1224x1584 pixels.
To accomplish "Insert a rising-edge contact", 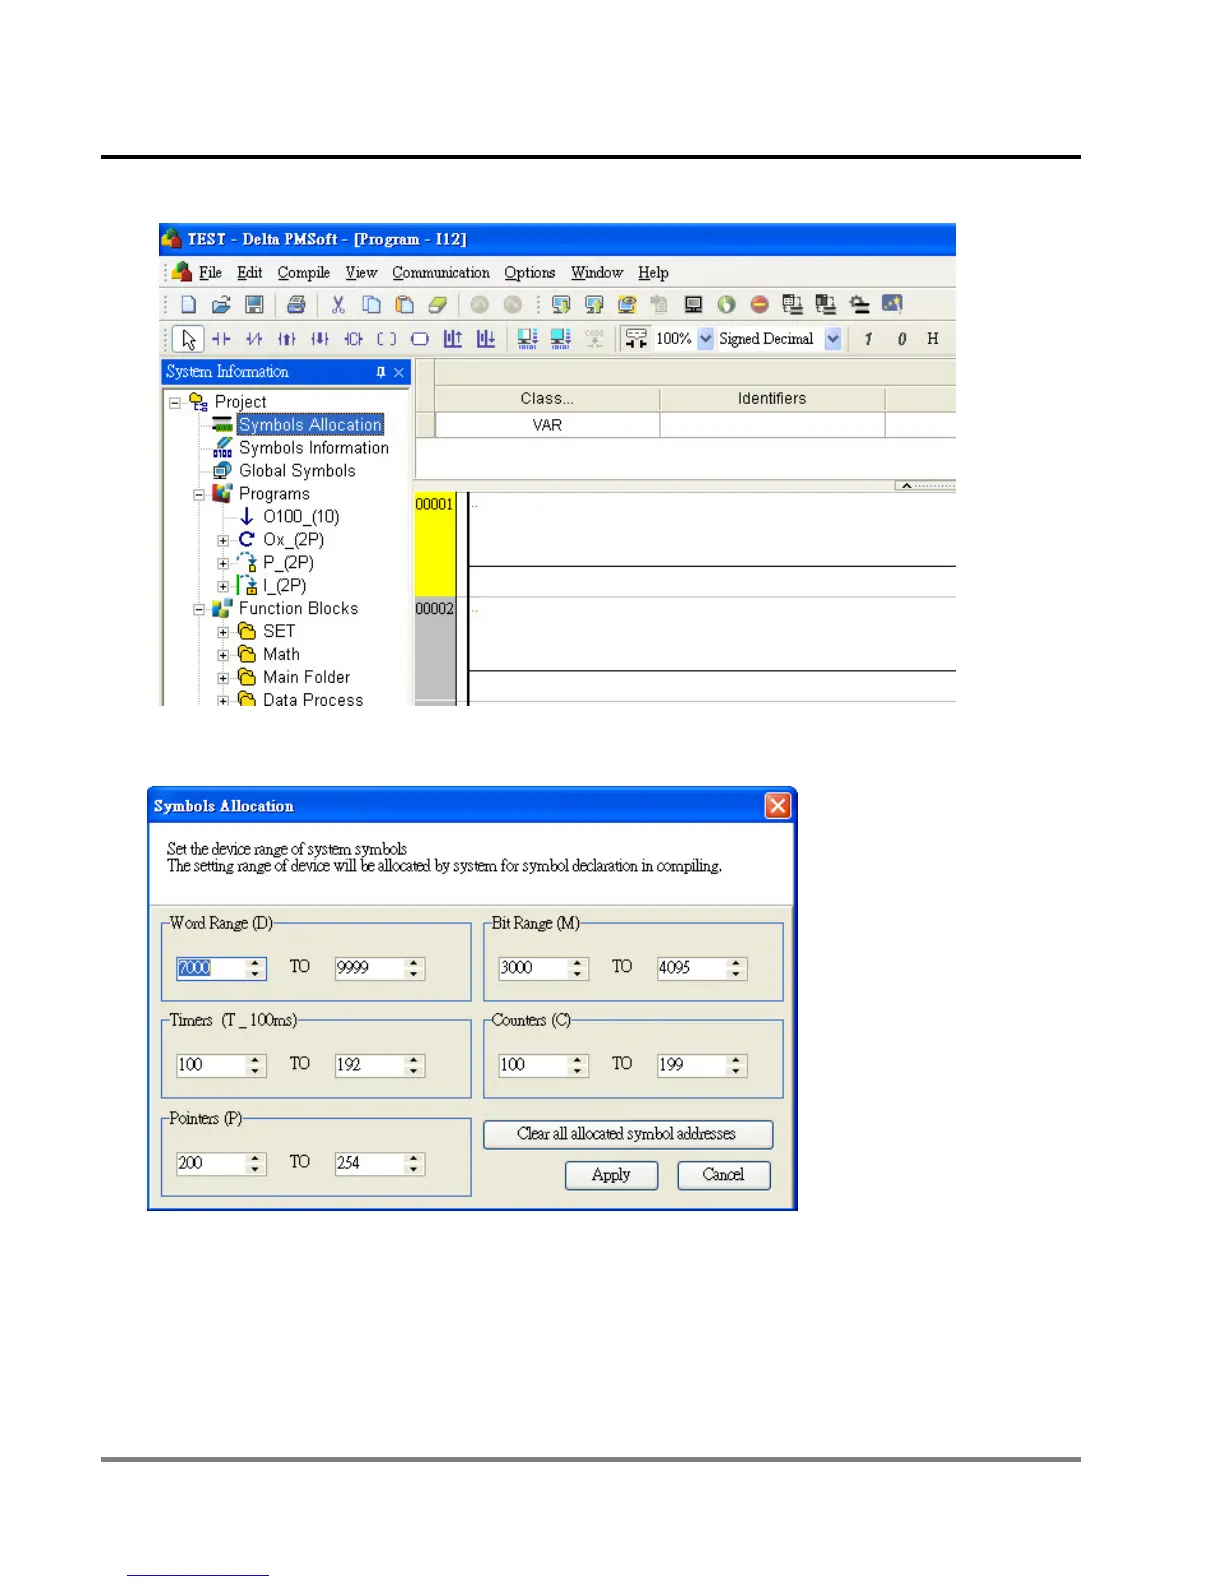I will pyautogui.click(x=287, y=339).
